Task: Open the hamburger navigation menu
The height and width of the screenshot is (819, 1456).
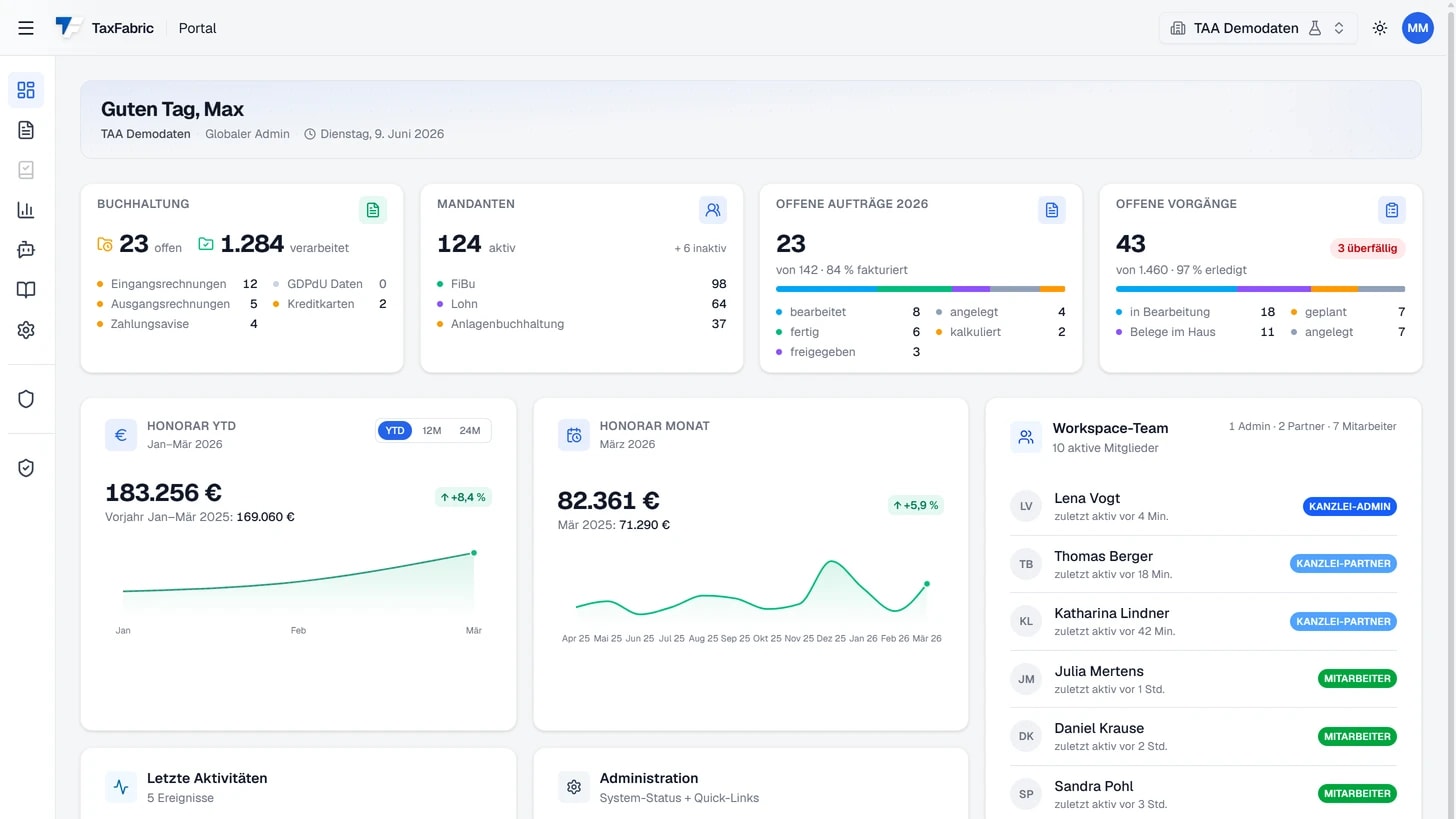Action: pos(26,28)
